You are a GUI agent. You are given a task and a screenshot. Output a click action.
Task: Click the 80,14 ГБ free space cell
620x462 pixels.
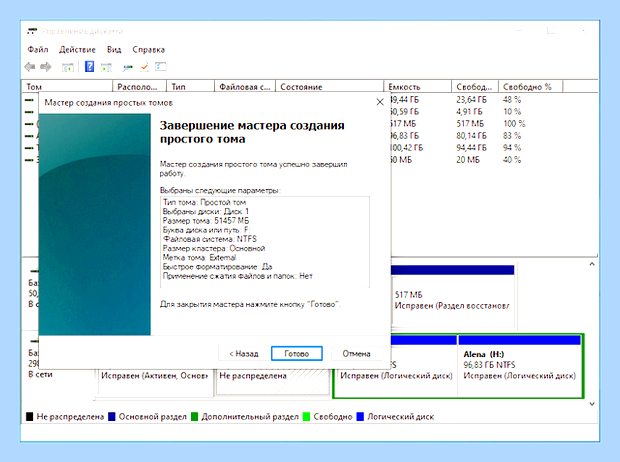[x=471, y=136]
